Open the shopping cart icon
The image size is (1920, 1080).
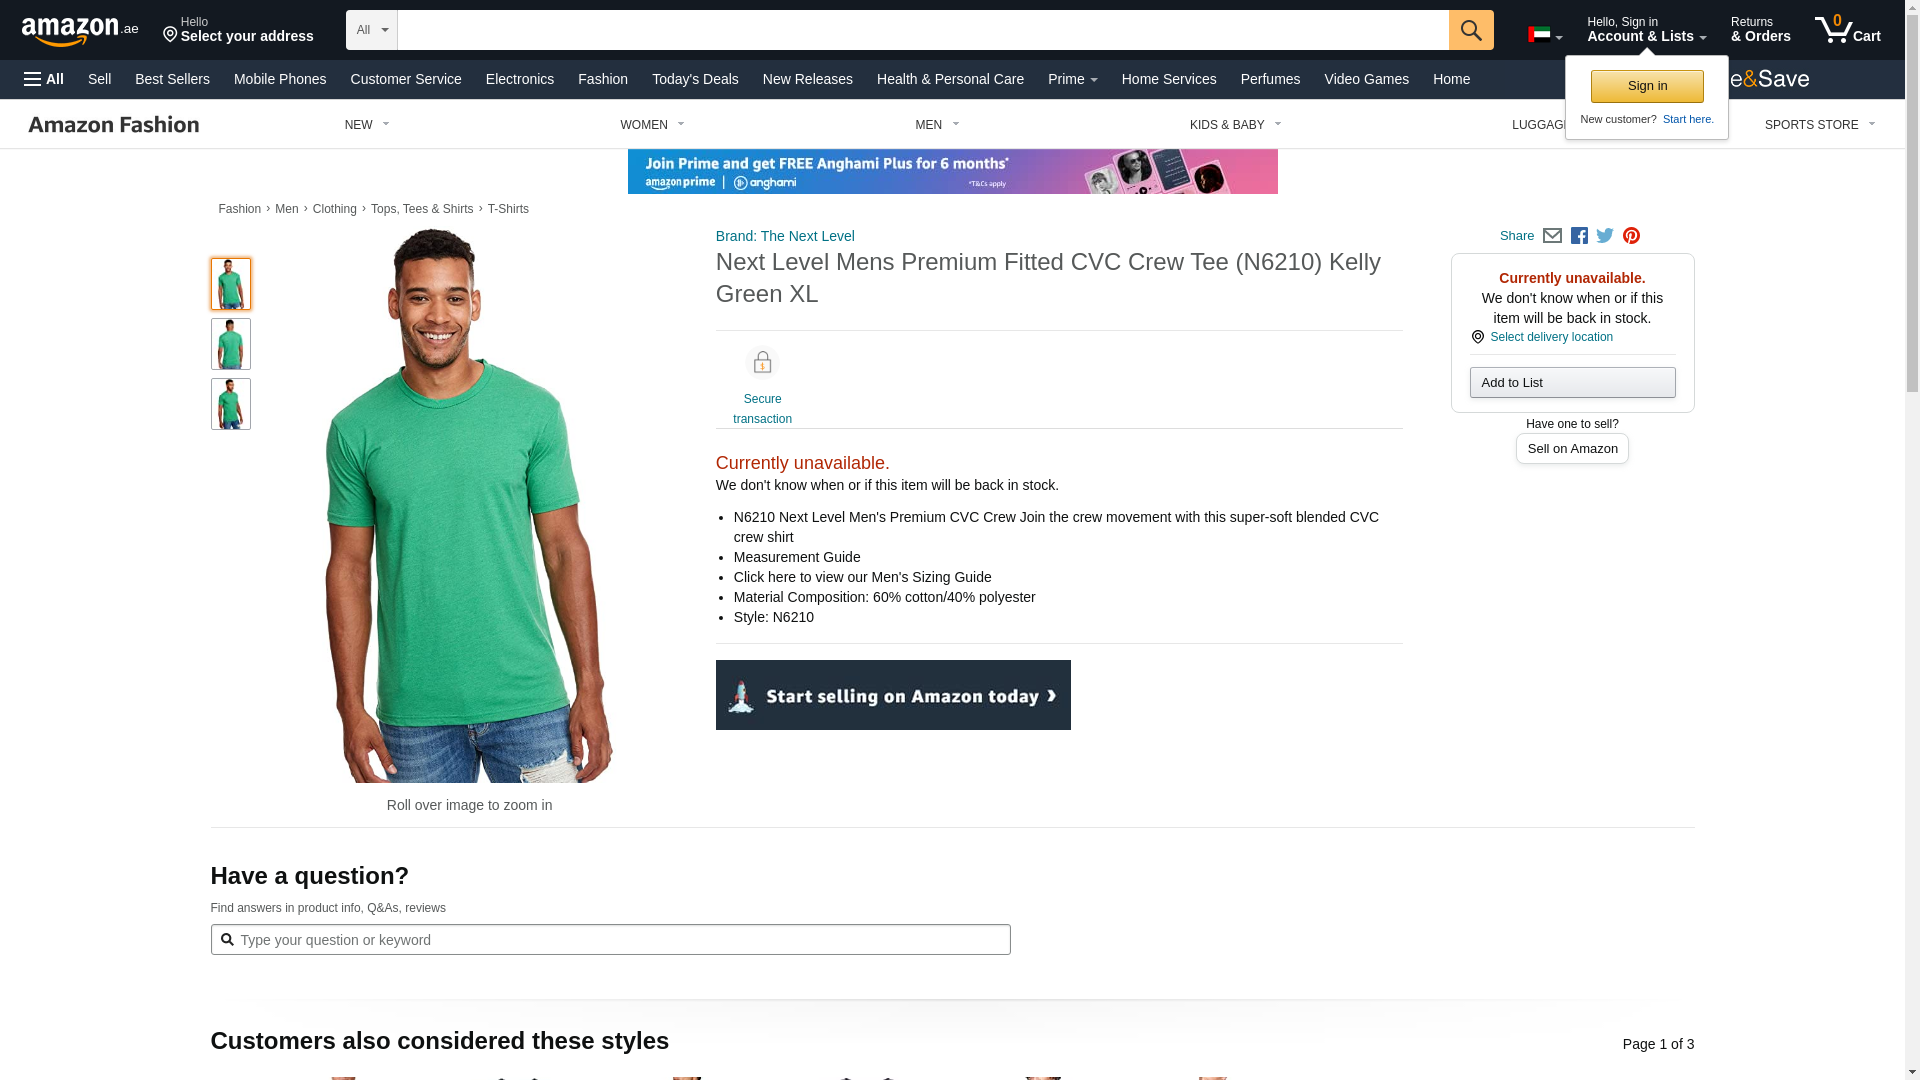click(x=1847, y=29)
